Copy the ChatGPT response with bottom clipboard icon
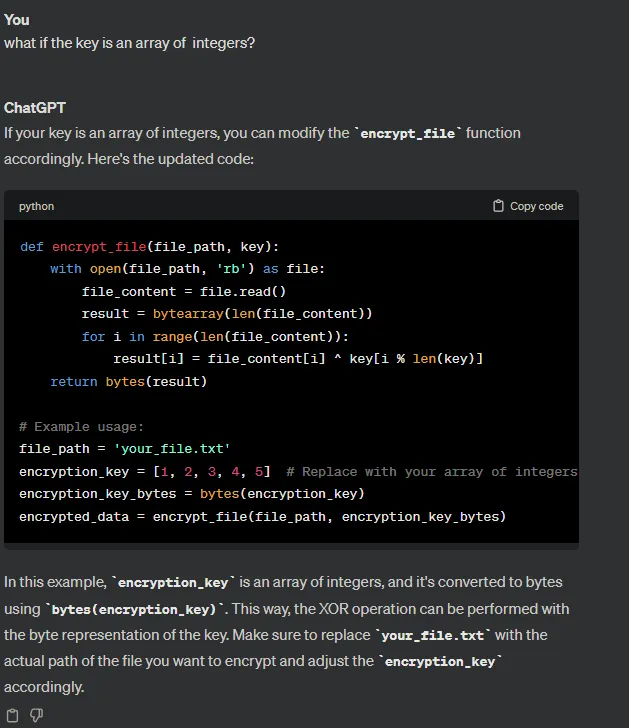The width and height of the screenshot is (629, 728). click(x=13, y=715)
